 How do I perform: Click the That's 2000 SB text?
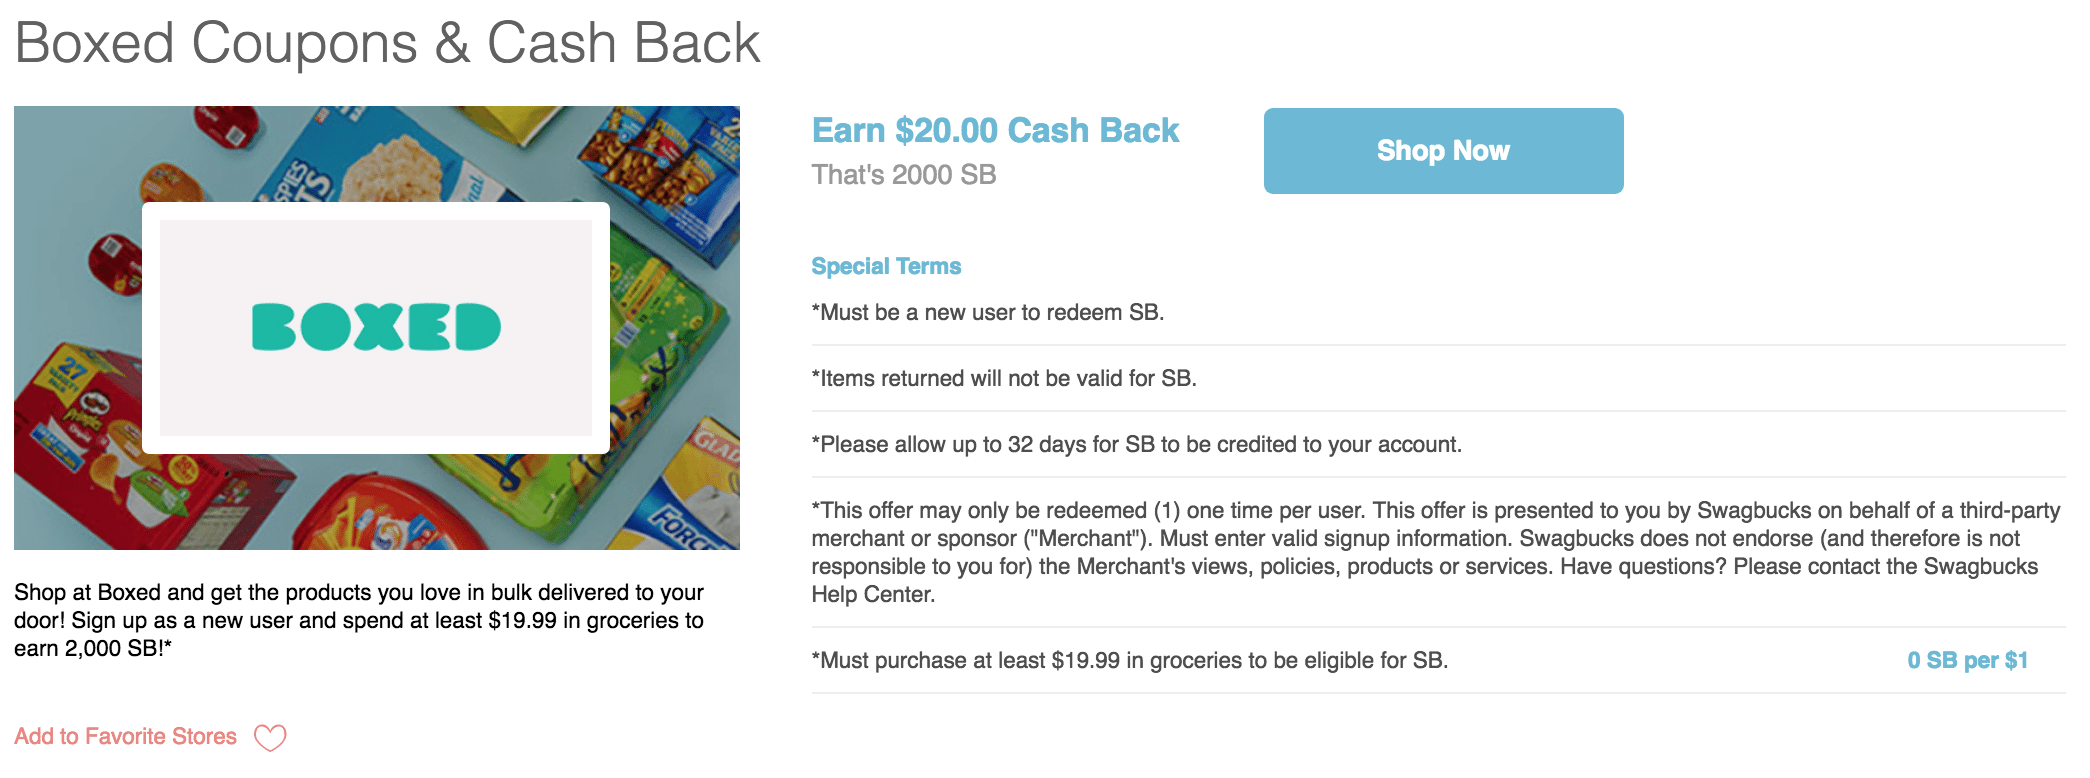[903, 175]
